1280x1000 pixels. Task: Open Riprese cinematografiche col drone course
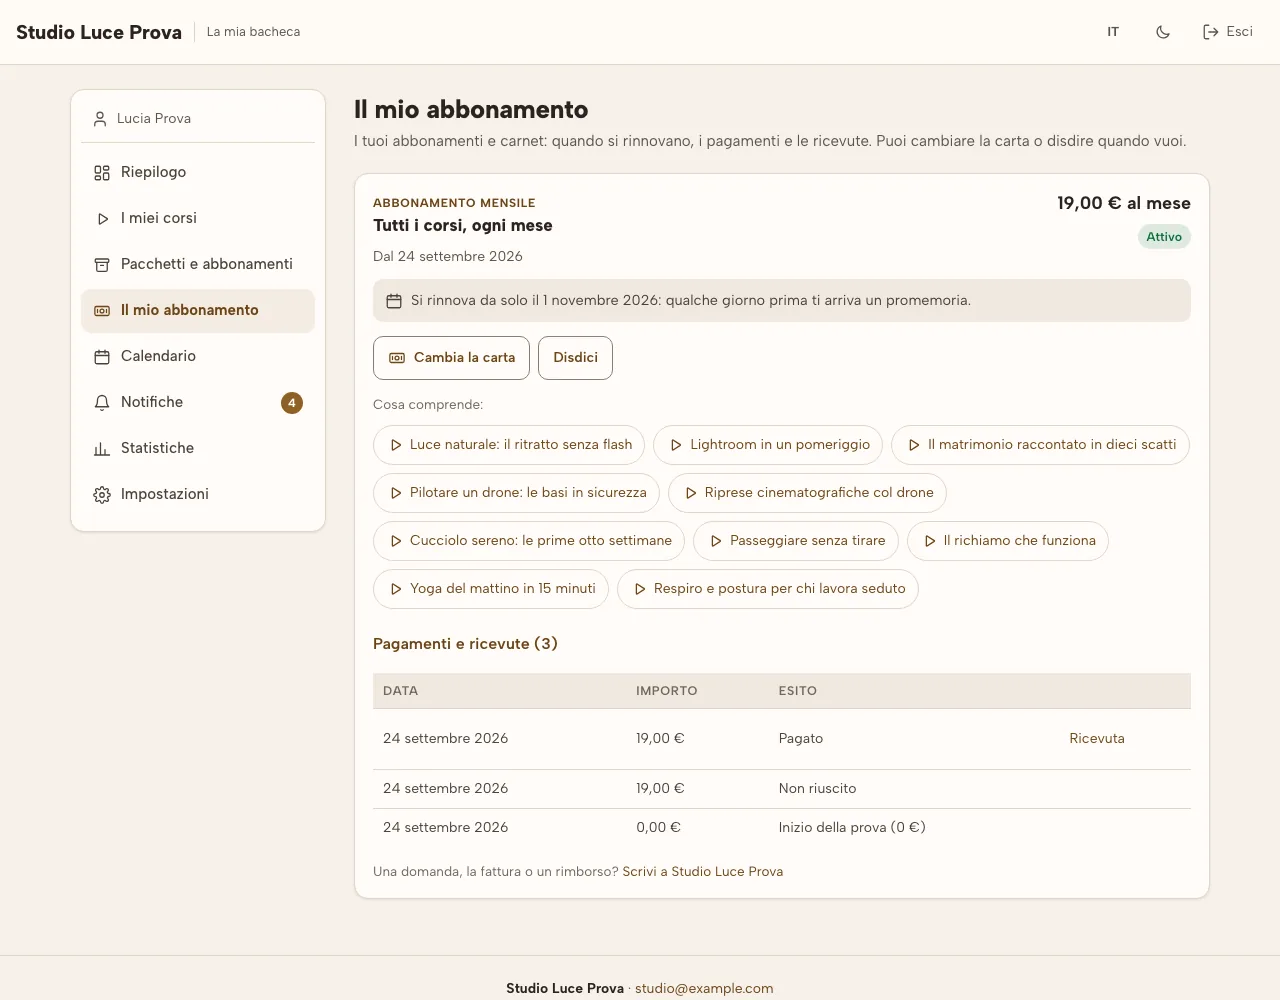tap(807, 493)
